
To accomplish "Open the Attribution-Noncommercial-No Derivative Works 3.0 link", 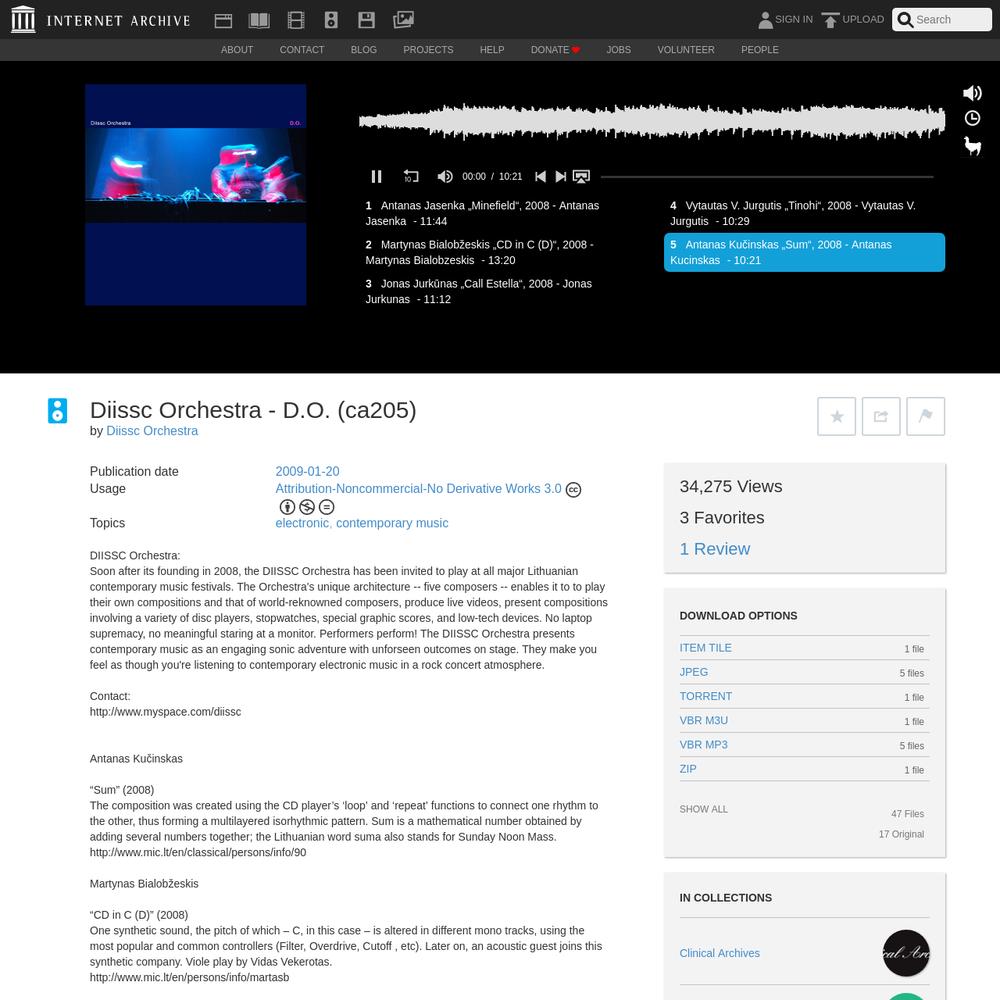I will pyautogui.click(x=418, y=489).
